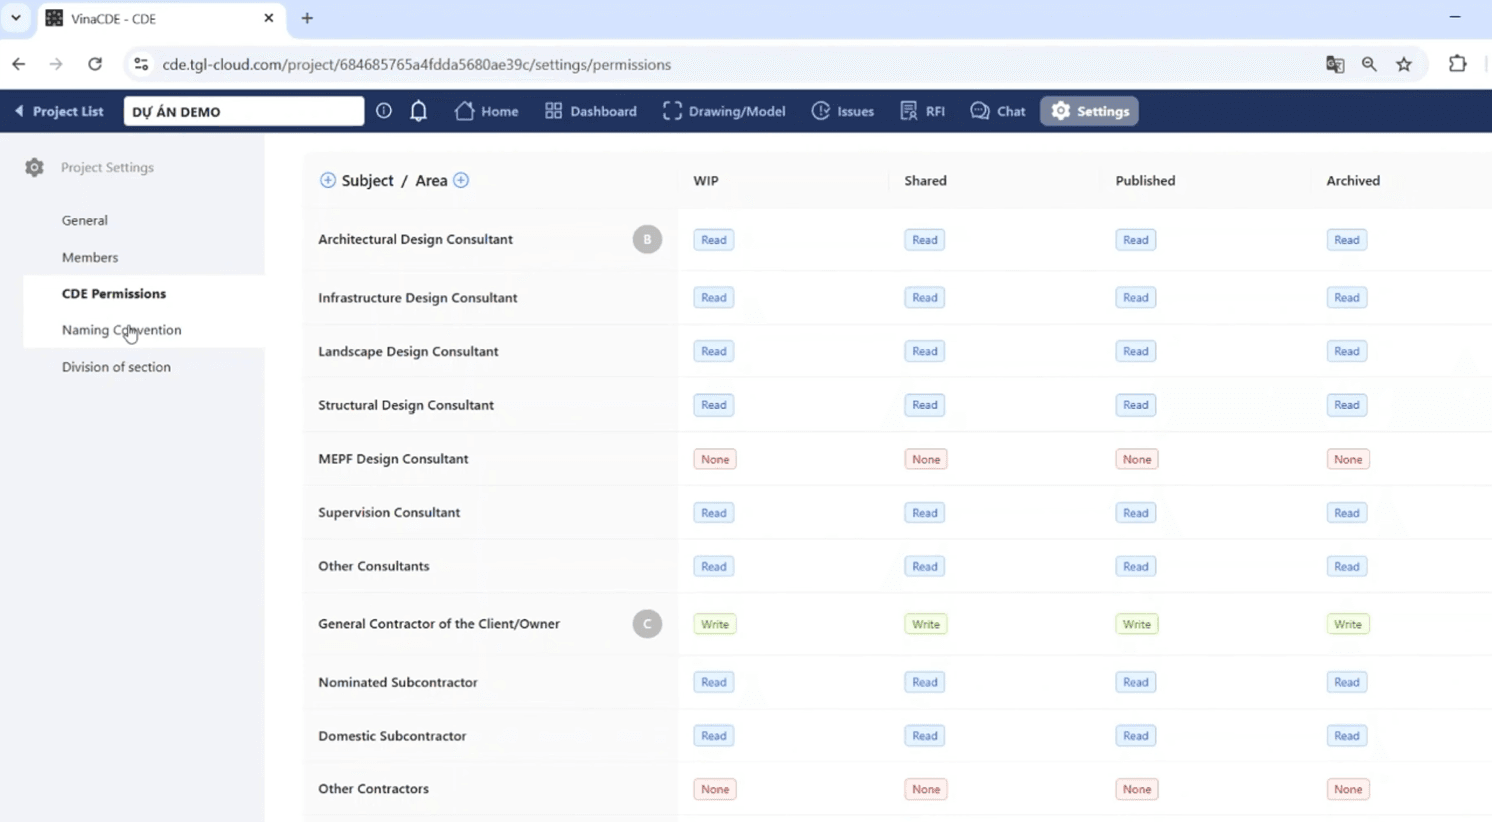Change Other Contractors' Archived None permission
Screen dimensions: 1492x822
coord(1347,789)
